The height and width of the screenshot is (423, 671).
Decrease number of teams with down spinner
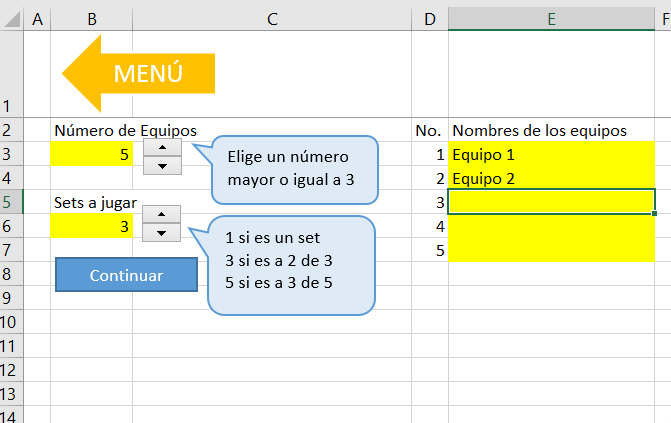click(162, 165)
